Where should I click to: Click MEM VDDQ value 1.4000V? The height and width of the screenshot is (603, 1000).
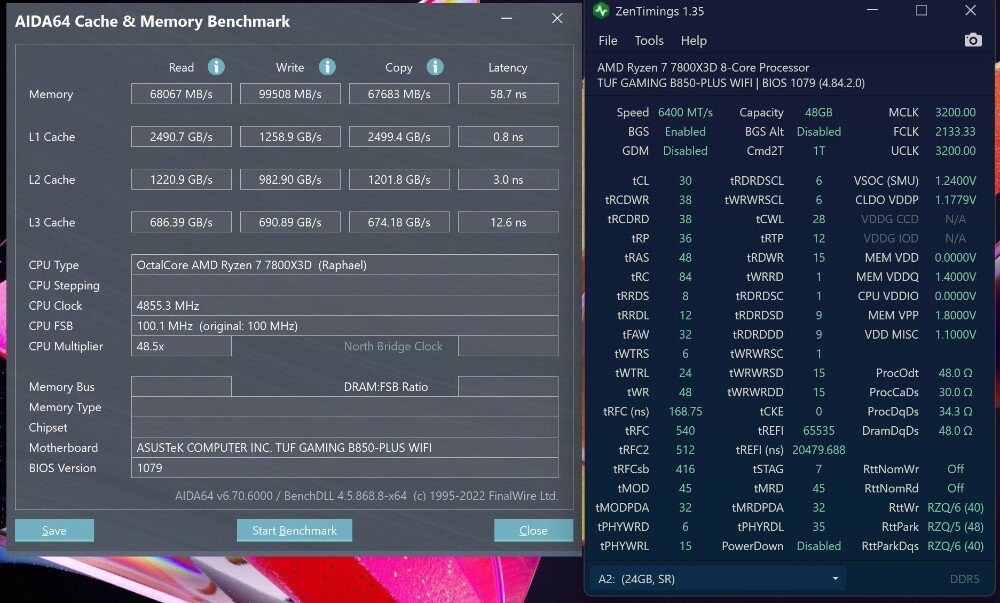[x=955, y=277]
